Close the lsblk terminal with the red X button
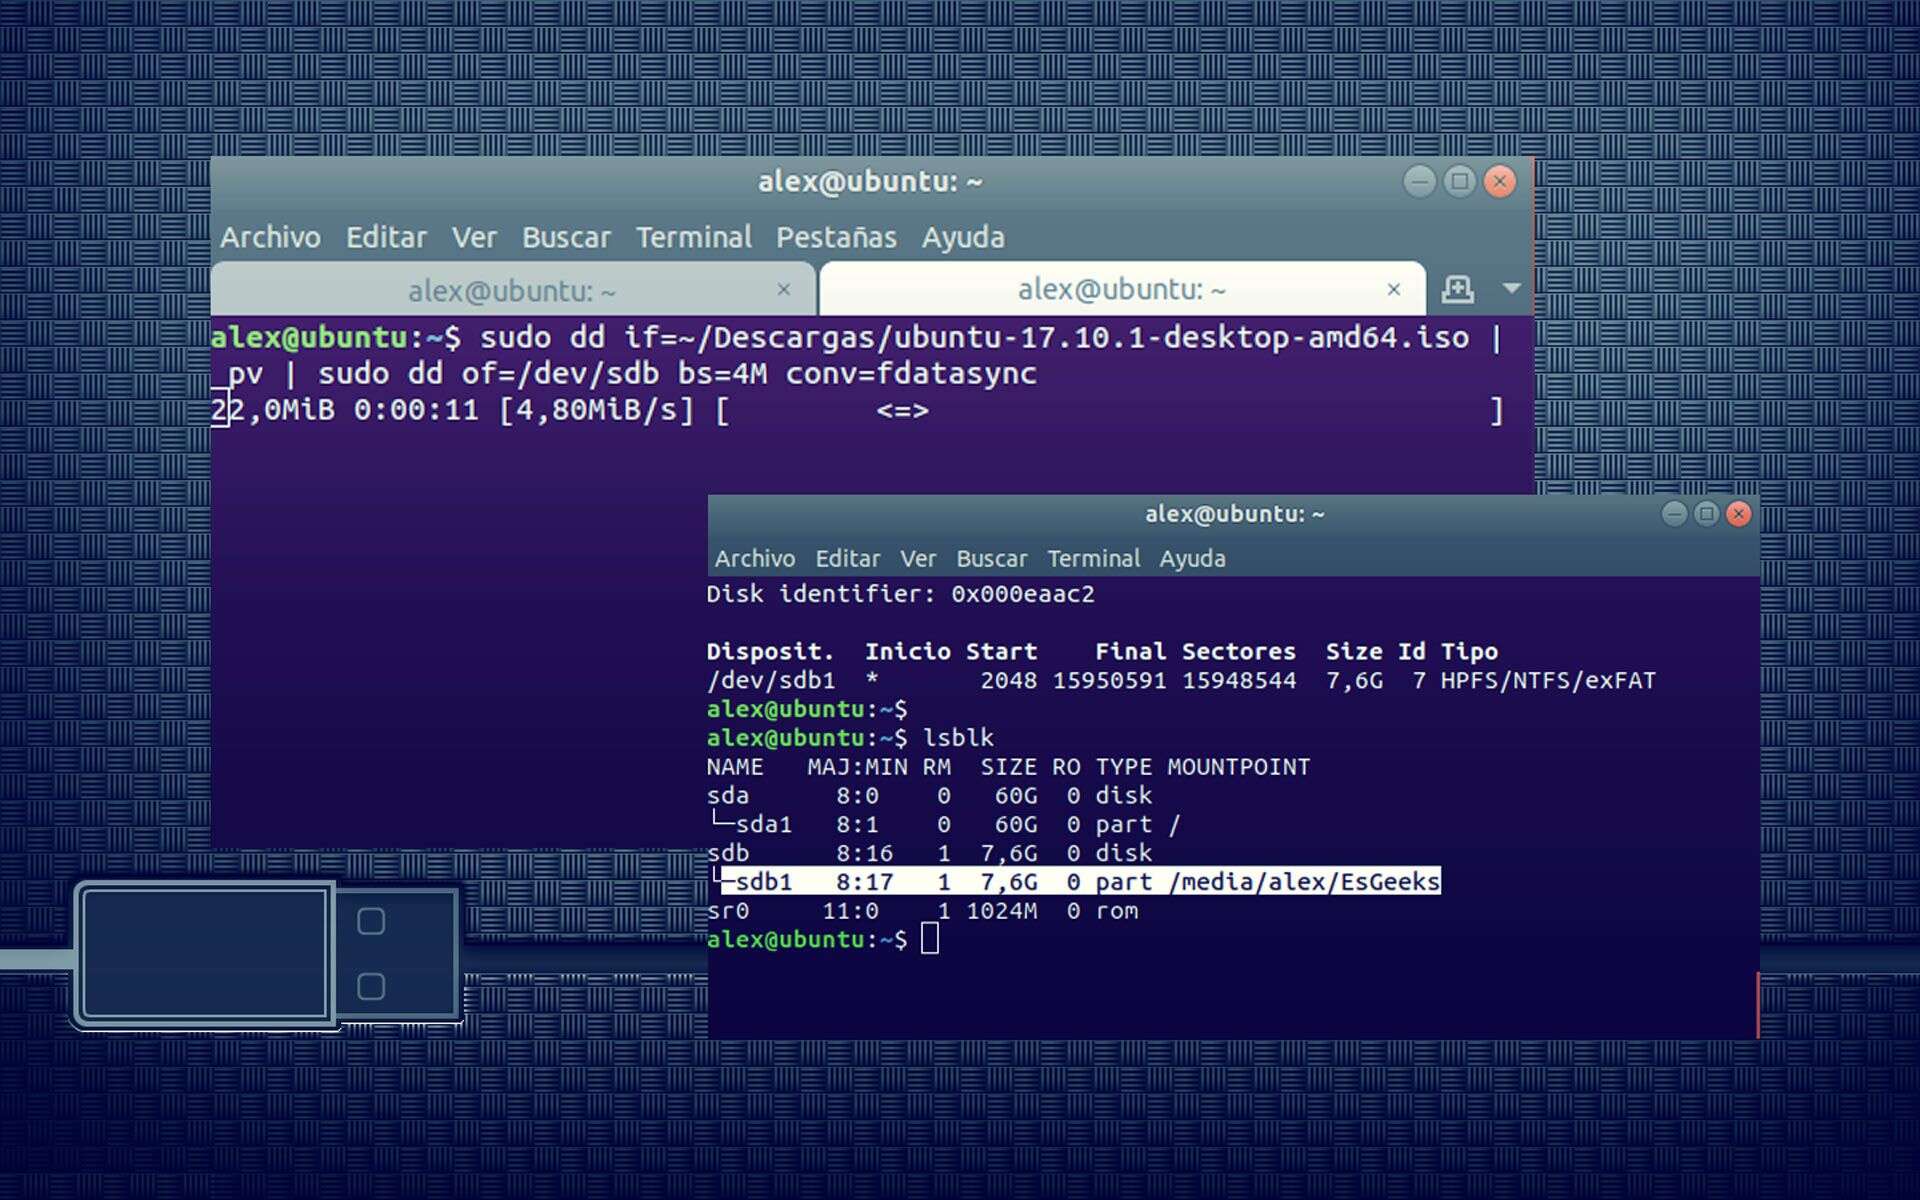1920x1200 pixels. (x=1738, y=513)
